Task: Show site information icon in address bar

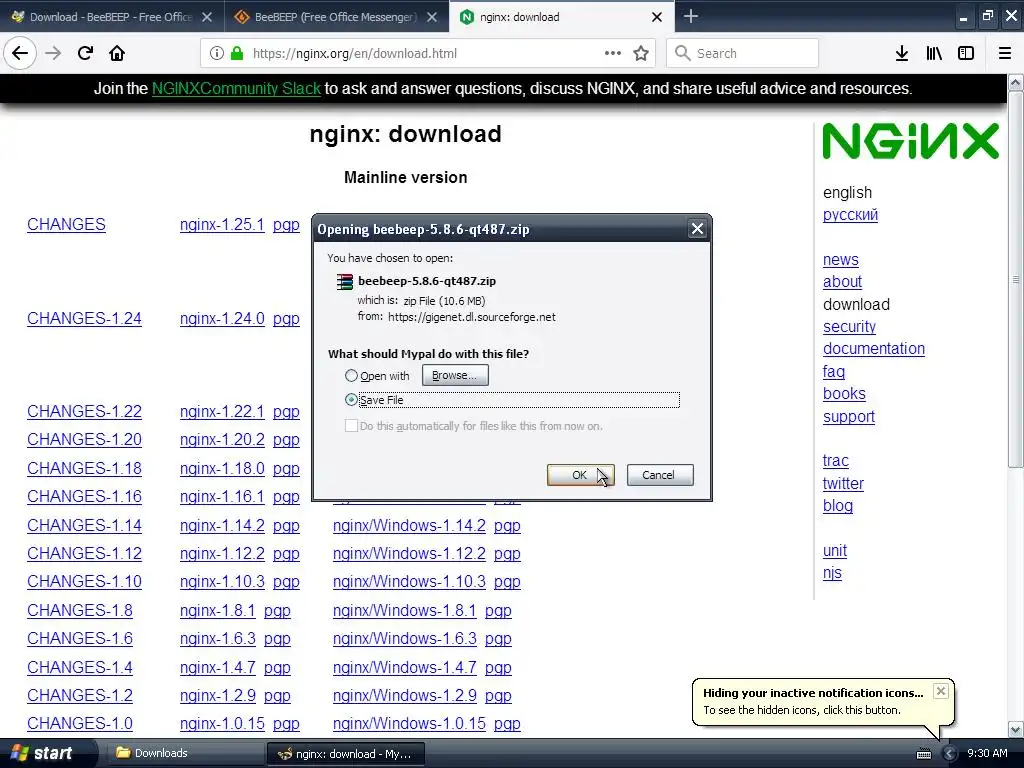Action: pyautogui.click(x=216, y=53)
